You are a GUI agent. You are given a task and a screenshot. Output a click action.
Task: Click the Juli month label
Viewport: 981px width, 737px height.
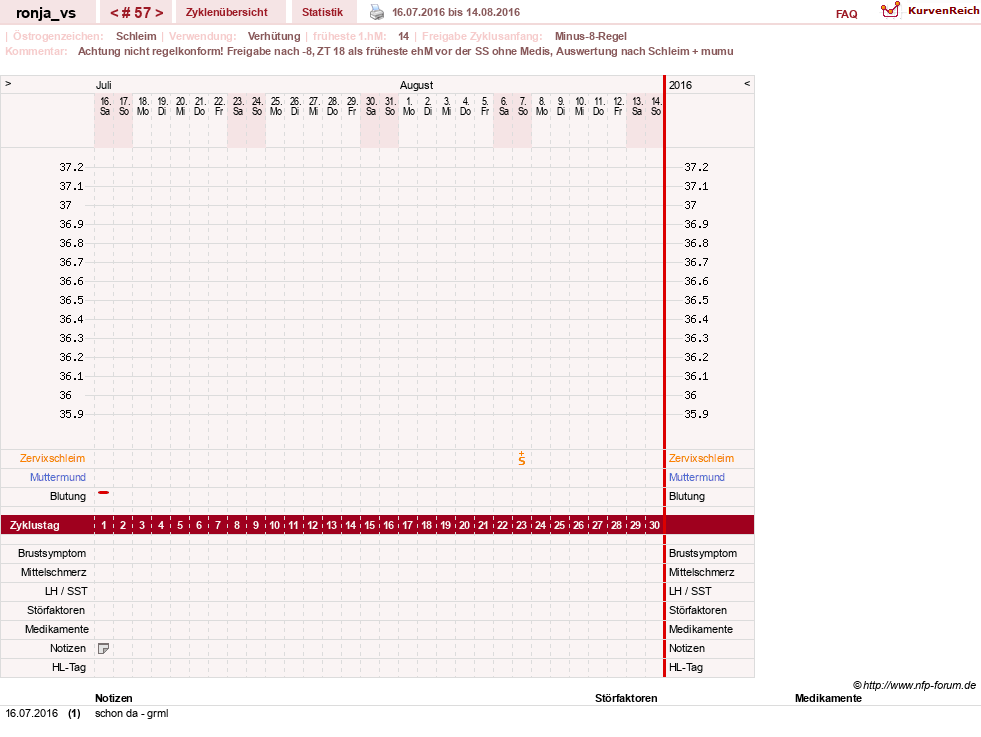tap(103, 85)
